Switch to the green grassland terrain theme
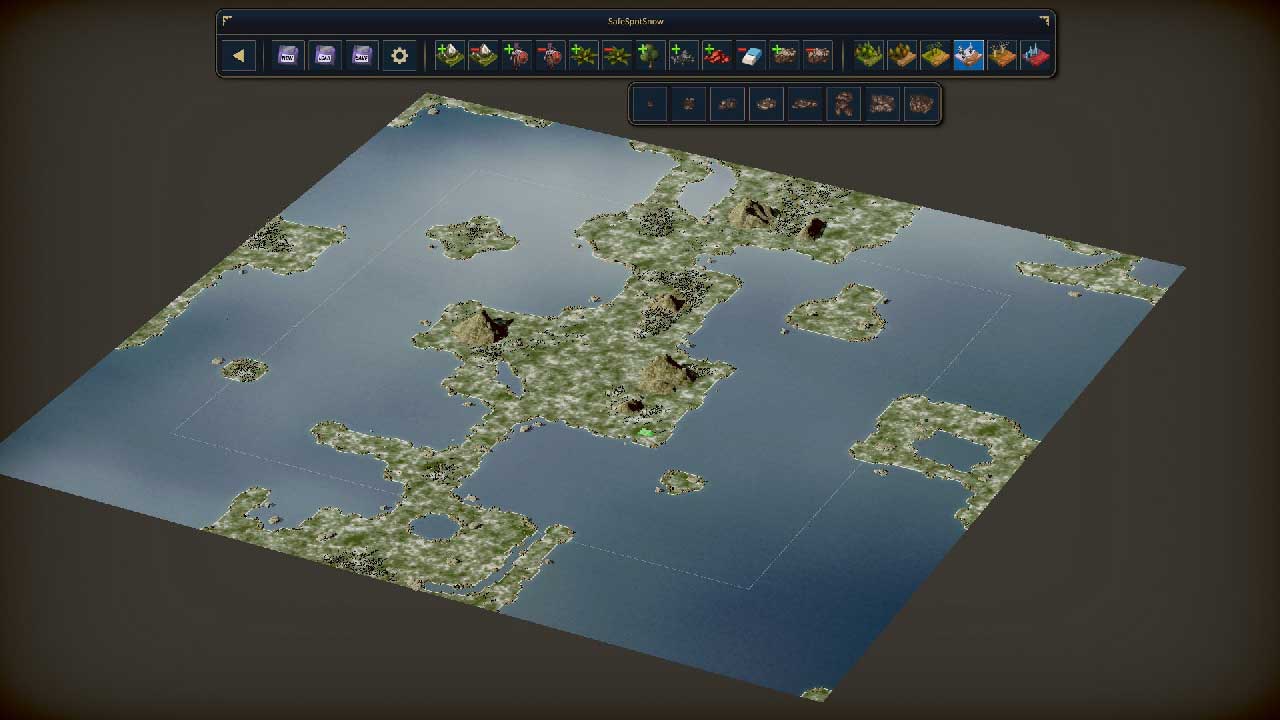Image resolution: width=1280 pixels, height=720 pixels. (x=868, y=55)
